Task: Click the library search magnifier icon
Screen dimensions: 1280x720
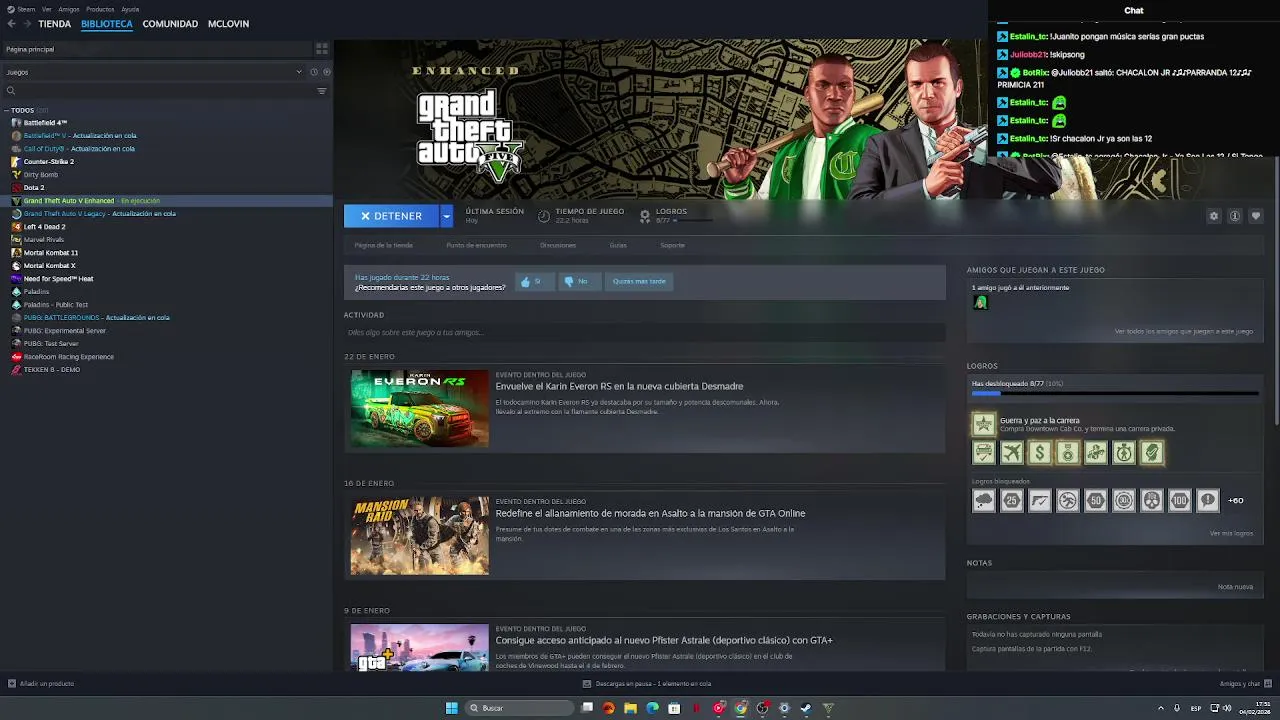Action: point(11,91)
